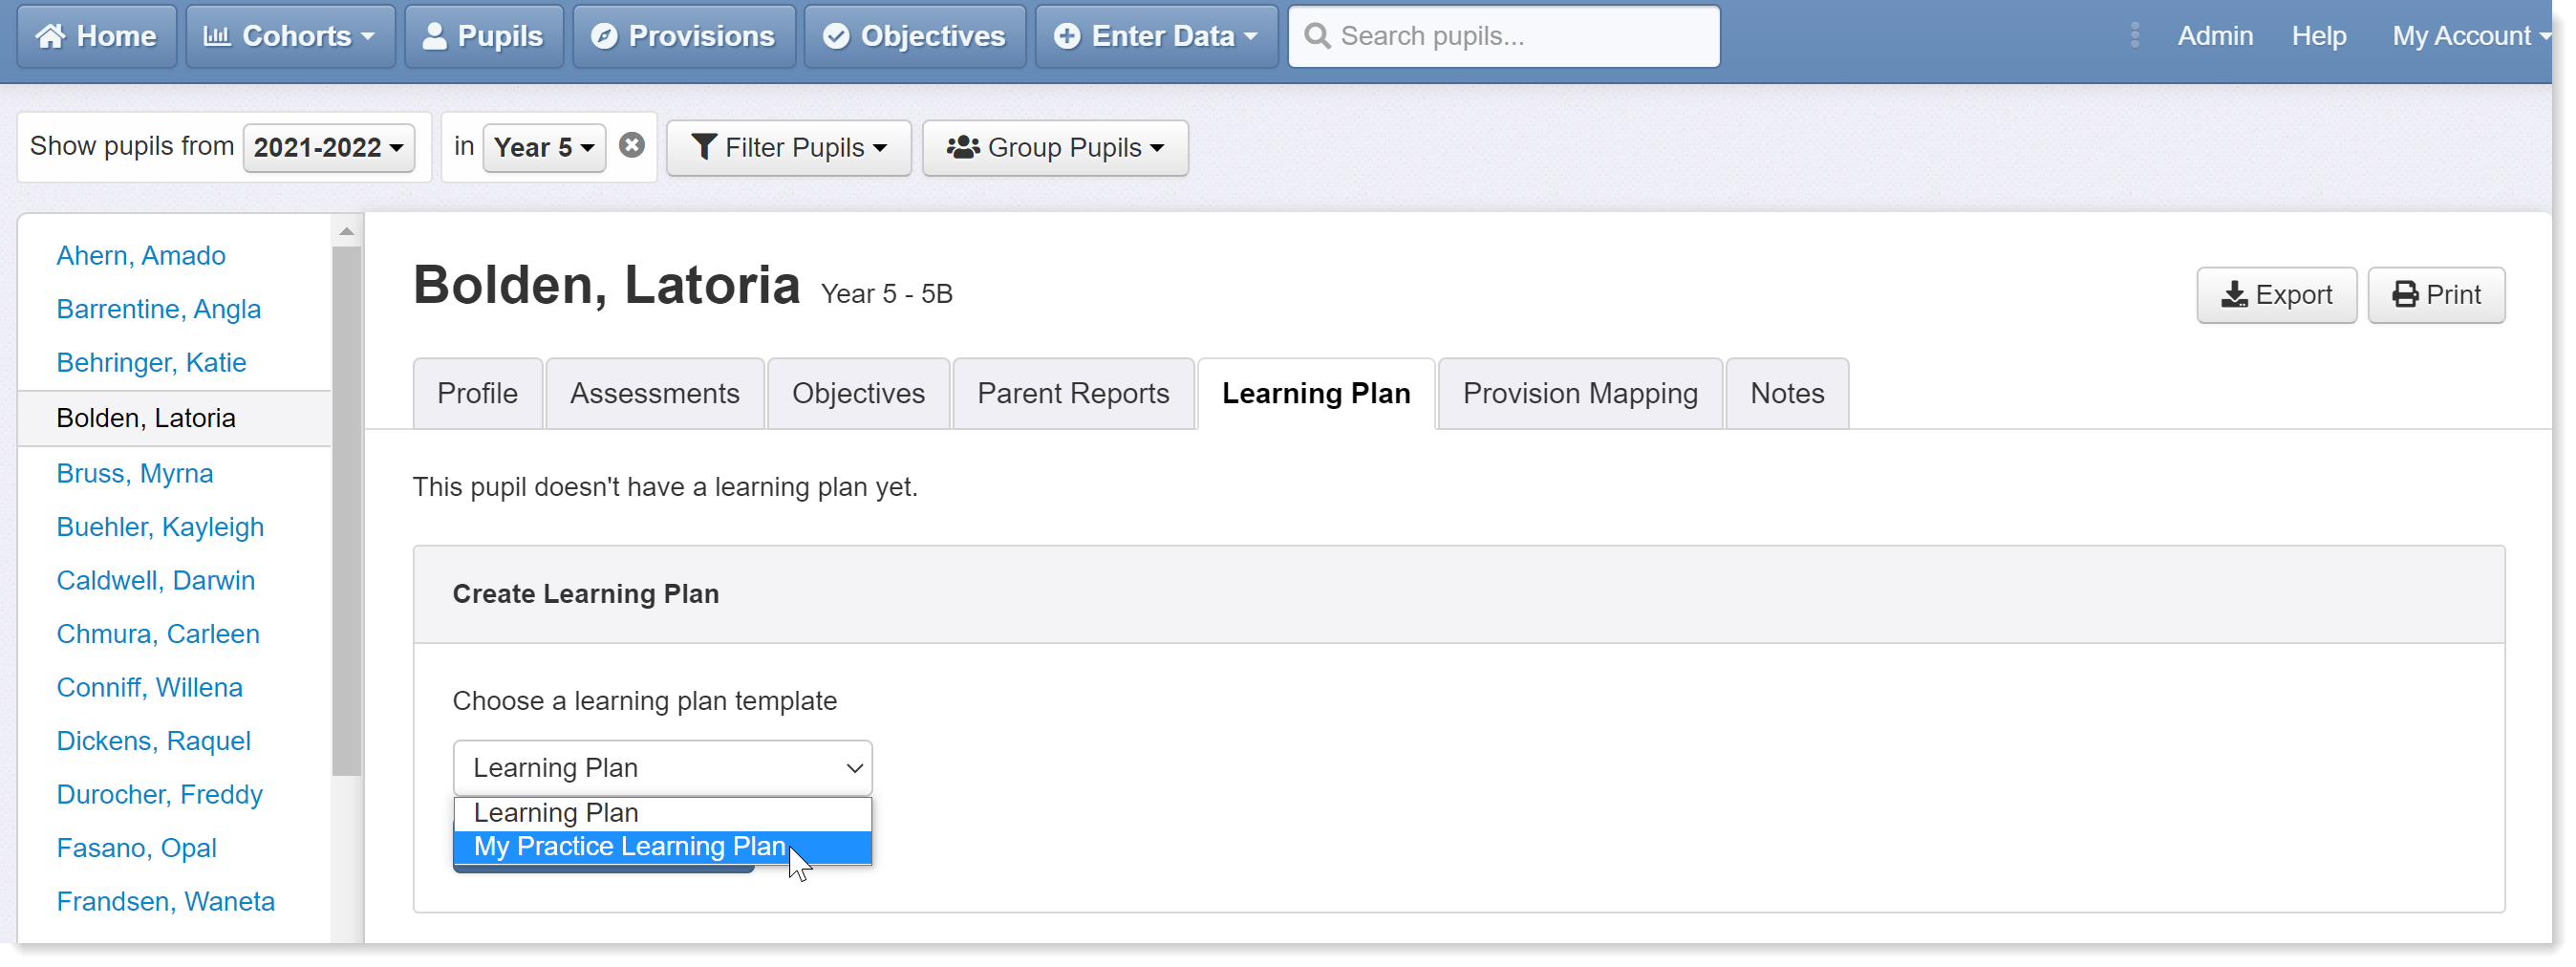Click the vertical dots menu icon
This screenshot has height=967, width=2576.
[2134, 36]
